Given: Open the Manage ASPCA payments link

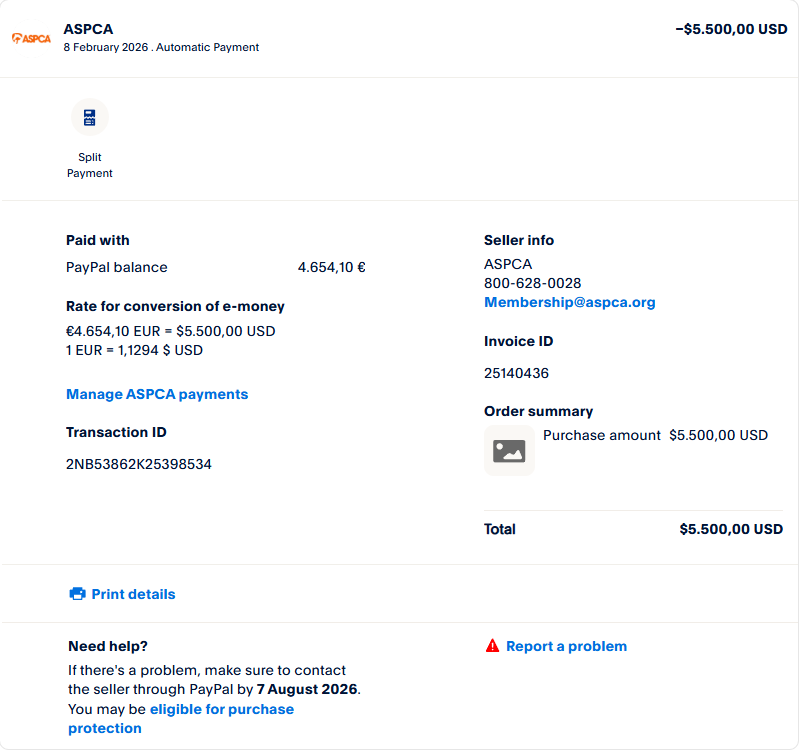Looking at the screenshot, I should point(157,394).
